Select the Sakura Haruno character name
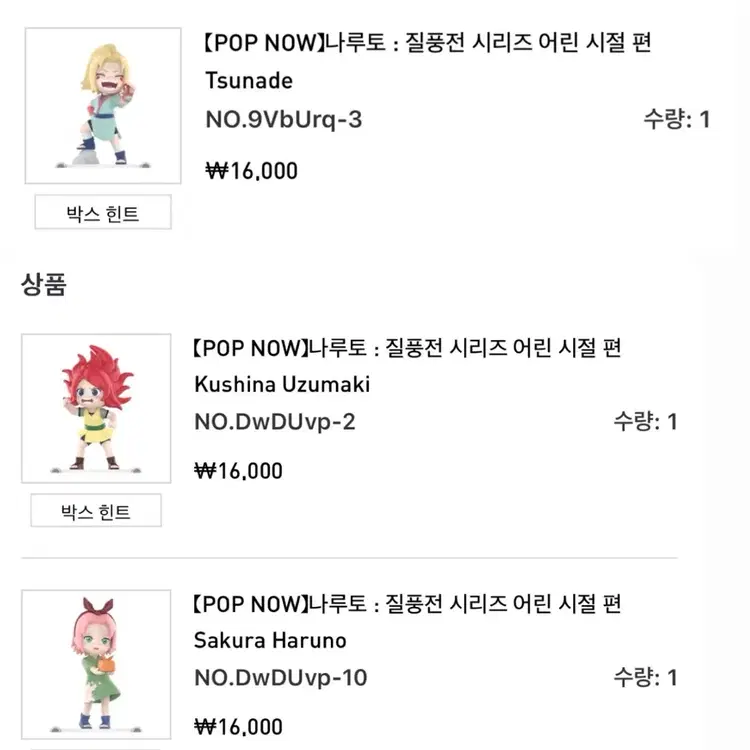Viewport: 750px width, 750px height. pos(270,641)
